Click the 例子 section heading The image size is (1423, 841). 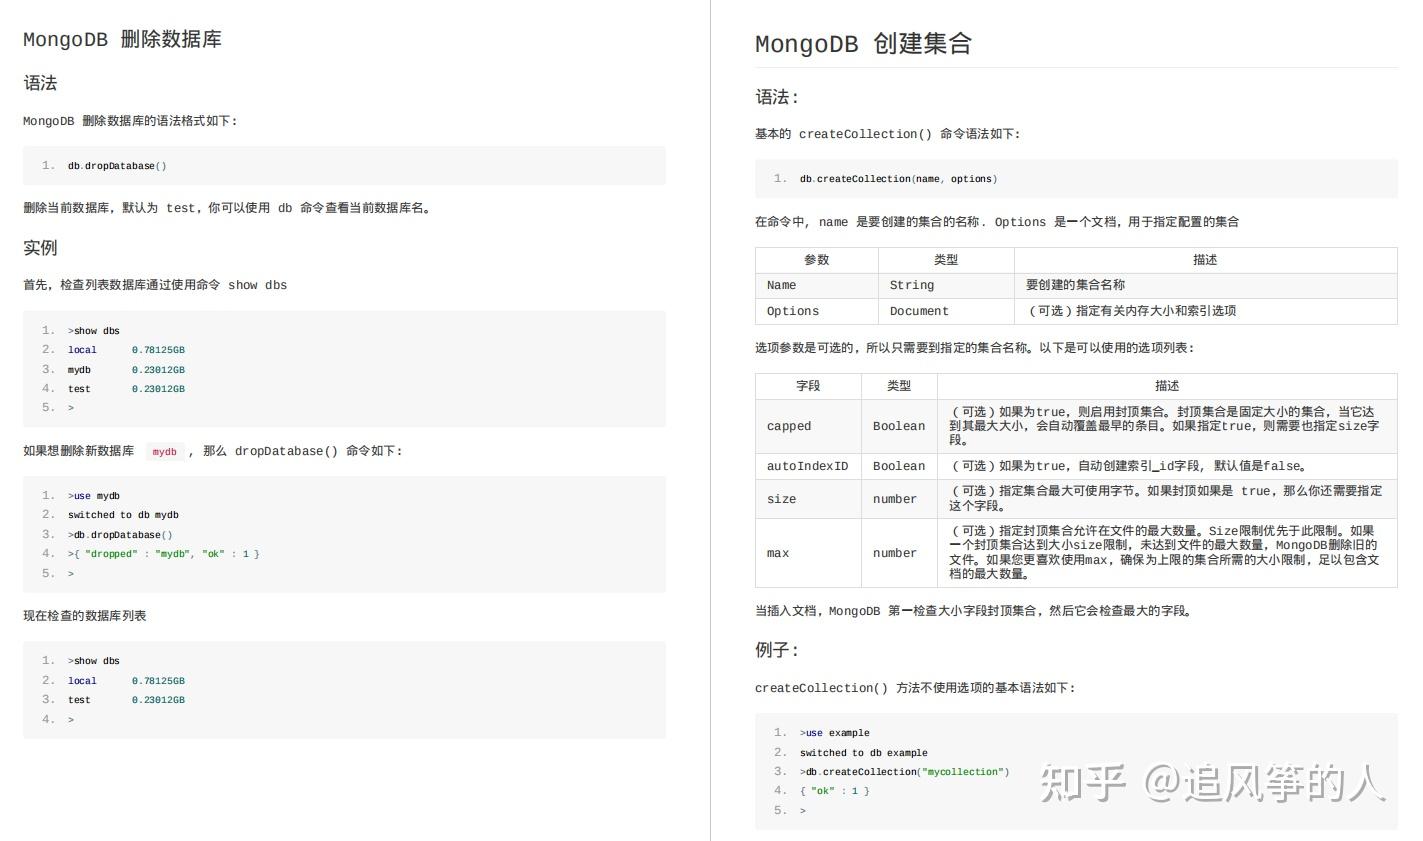(774, 650)
